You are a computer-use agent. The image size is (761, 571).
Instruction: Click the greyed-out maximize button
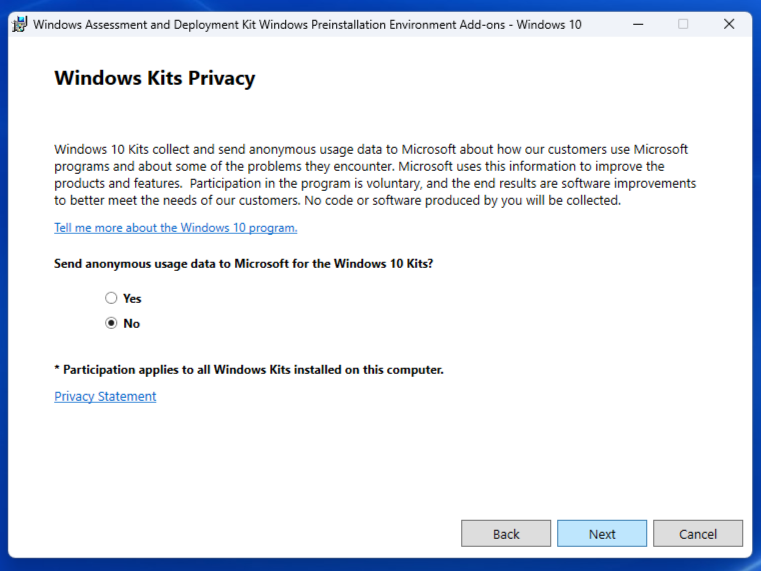click(x=683, y=24)
